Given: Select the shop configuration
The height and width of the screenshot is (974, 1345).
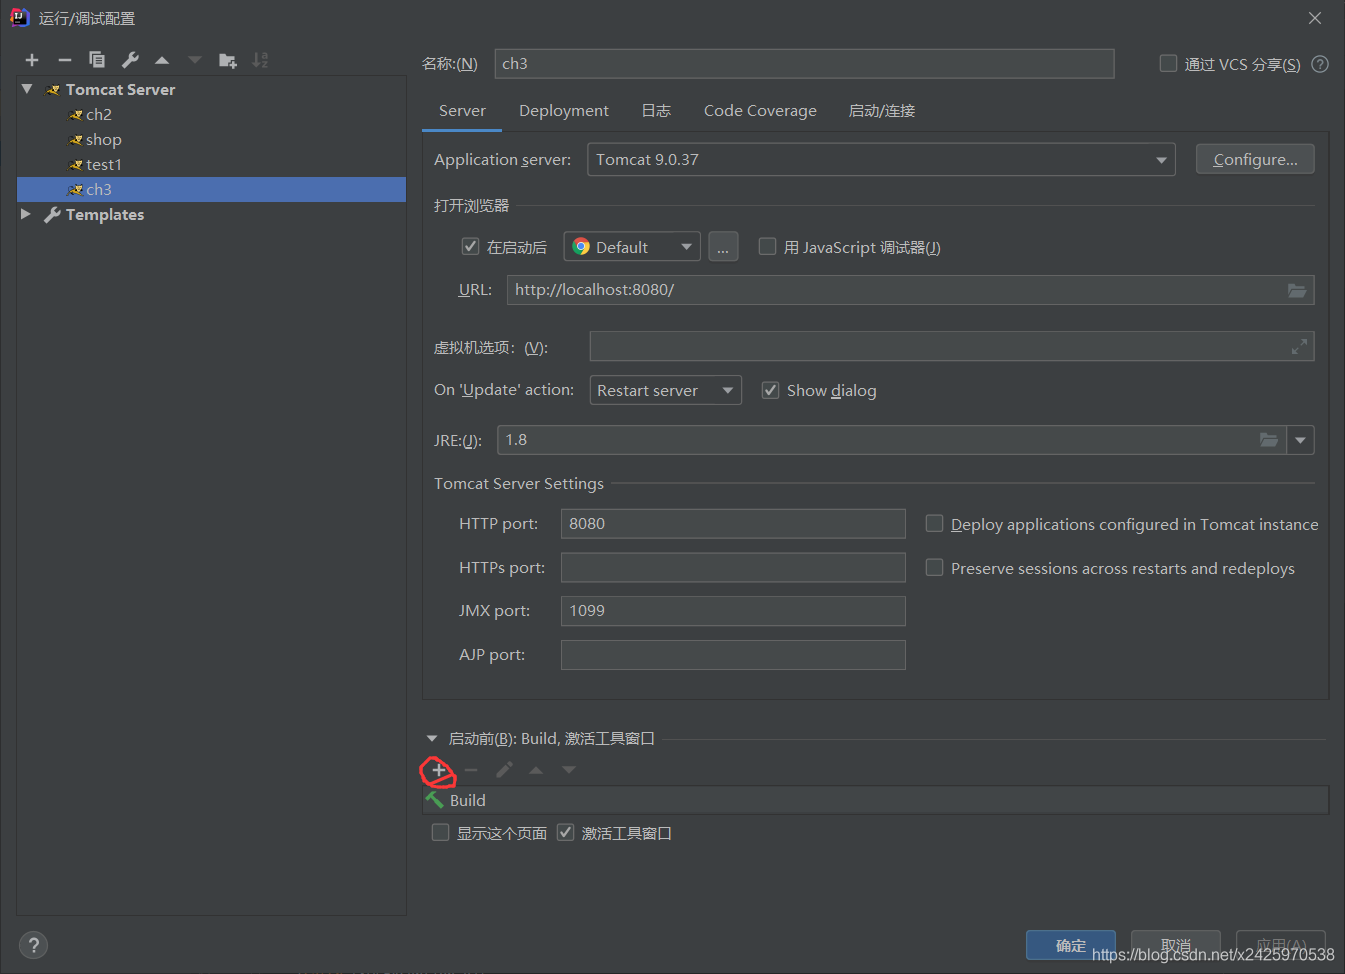Looking at the screenshot, I should click(x=103, y=139).
